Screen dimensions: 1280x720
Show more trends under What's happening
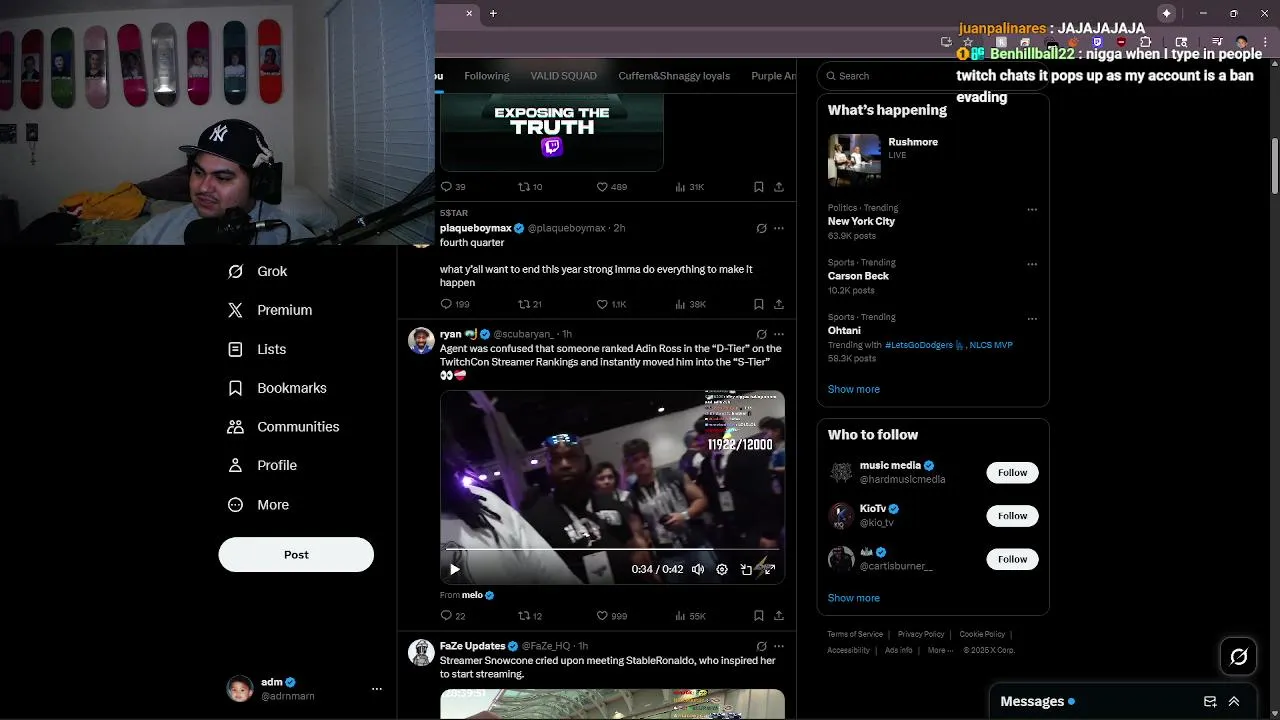[x=854, y=389]
